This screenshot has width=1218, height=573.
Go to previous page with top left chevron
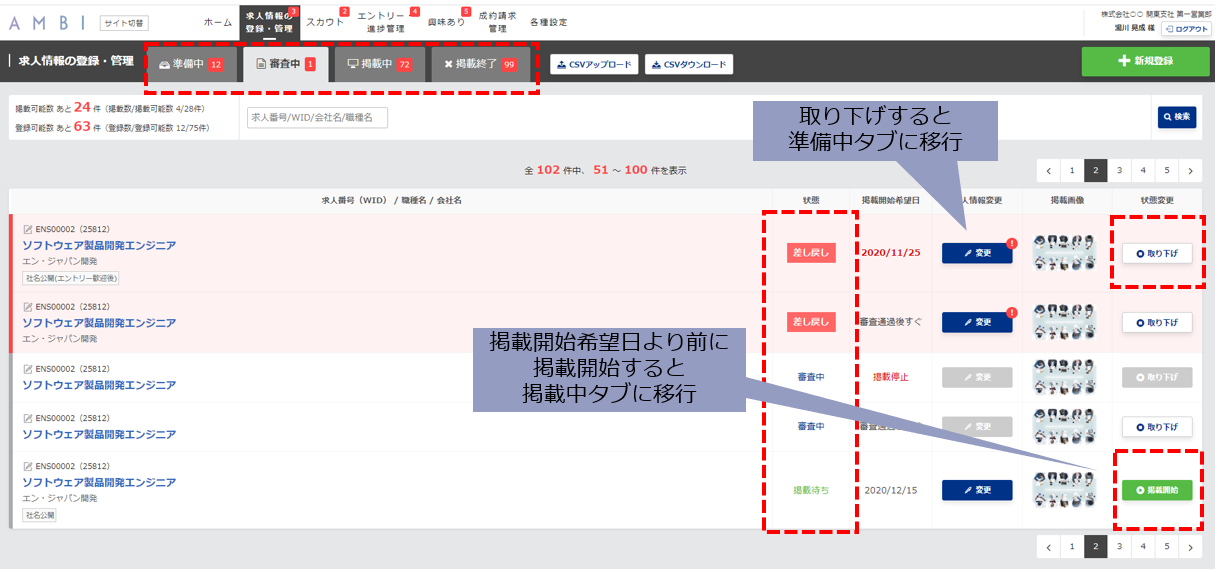(1048, 169)
